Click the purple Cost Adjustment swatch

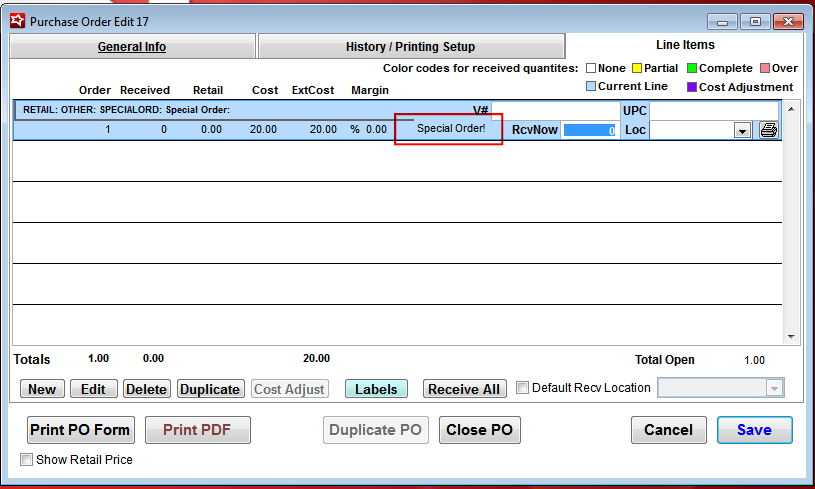pos(692,87)
